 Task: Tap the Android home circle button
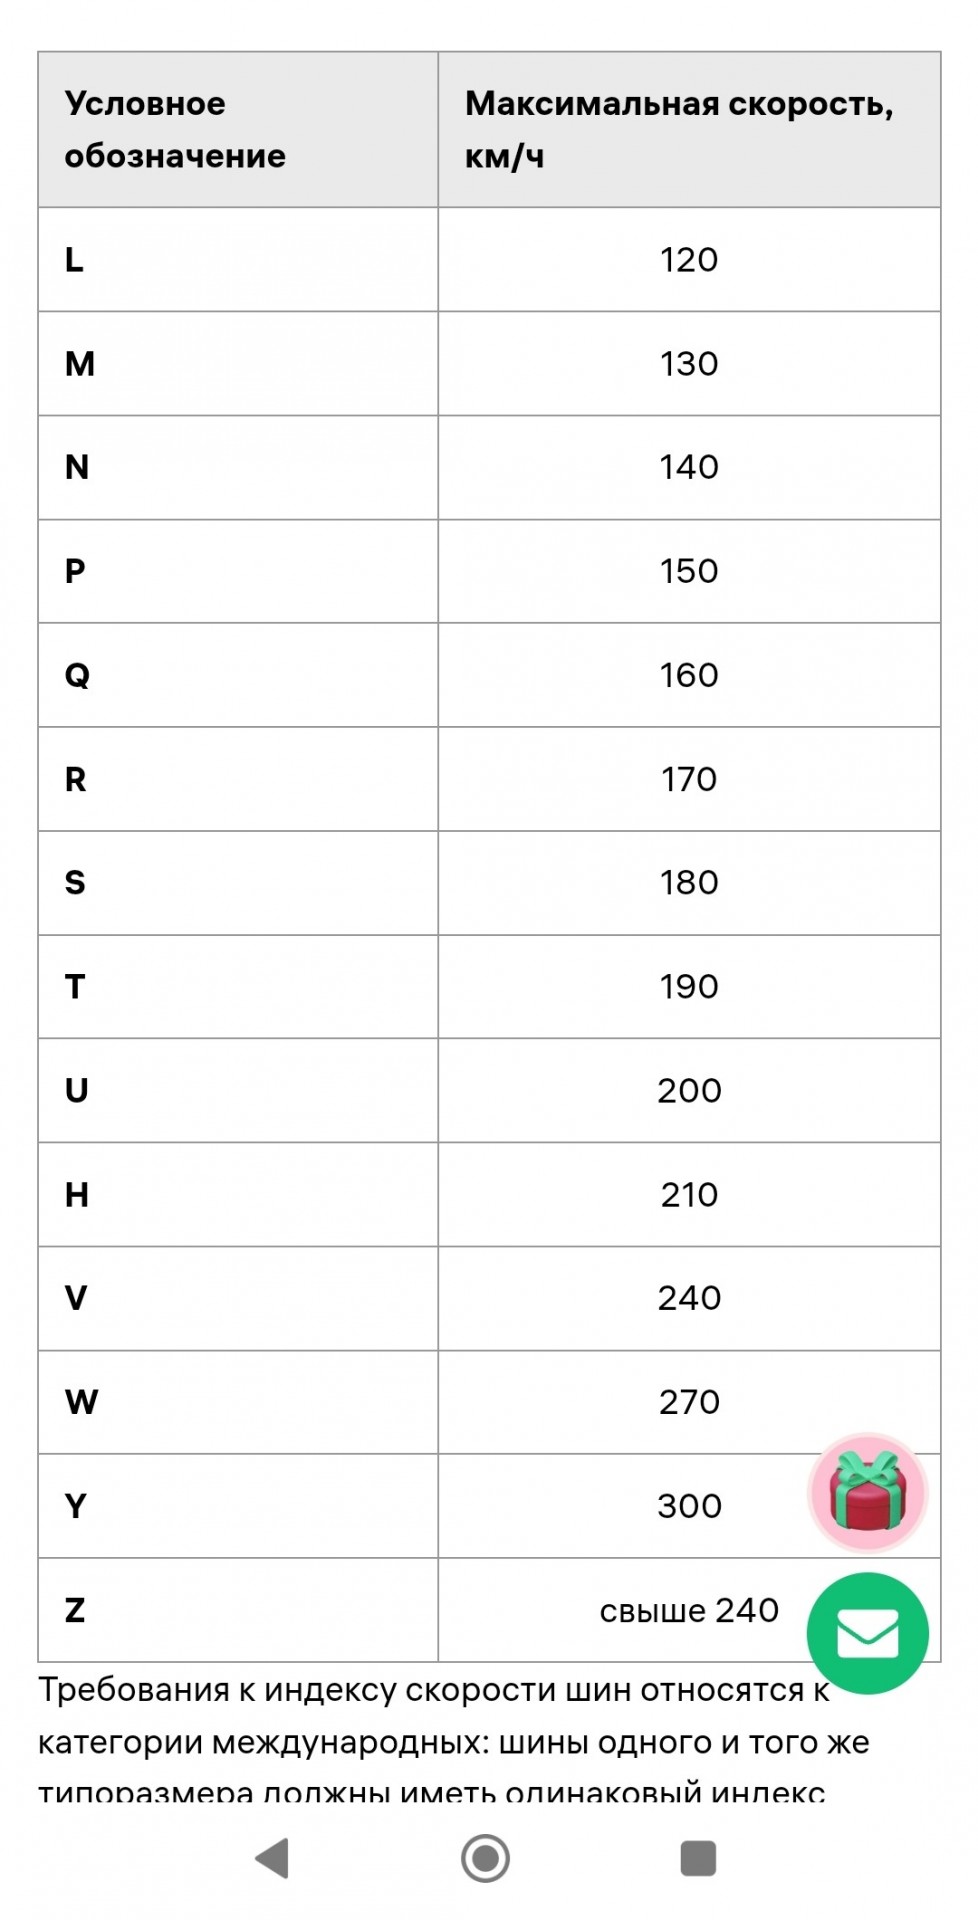tap(486, 1858)
